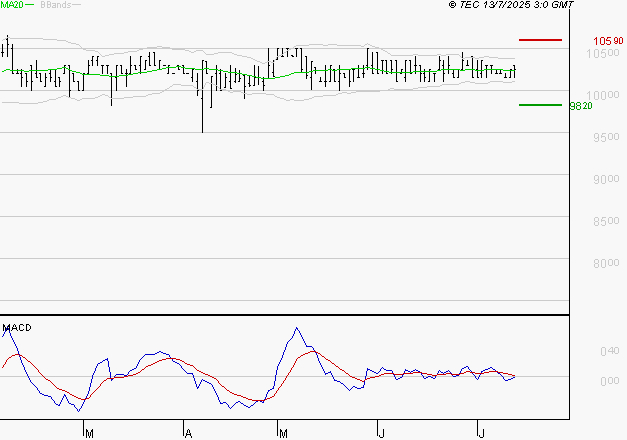Click the 85.00 price axis label

click(x=606, y=221)
